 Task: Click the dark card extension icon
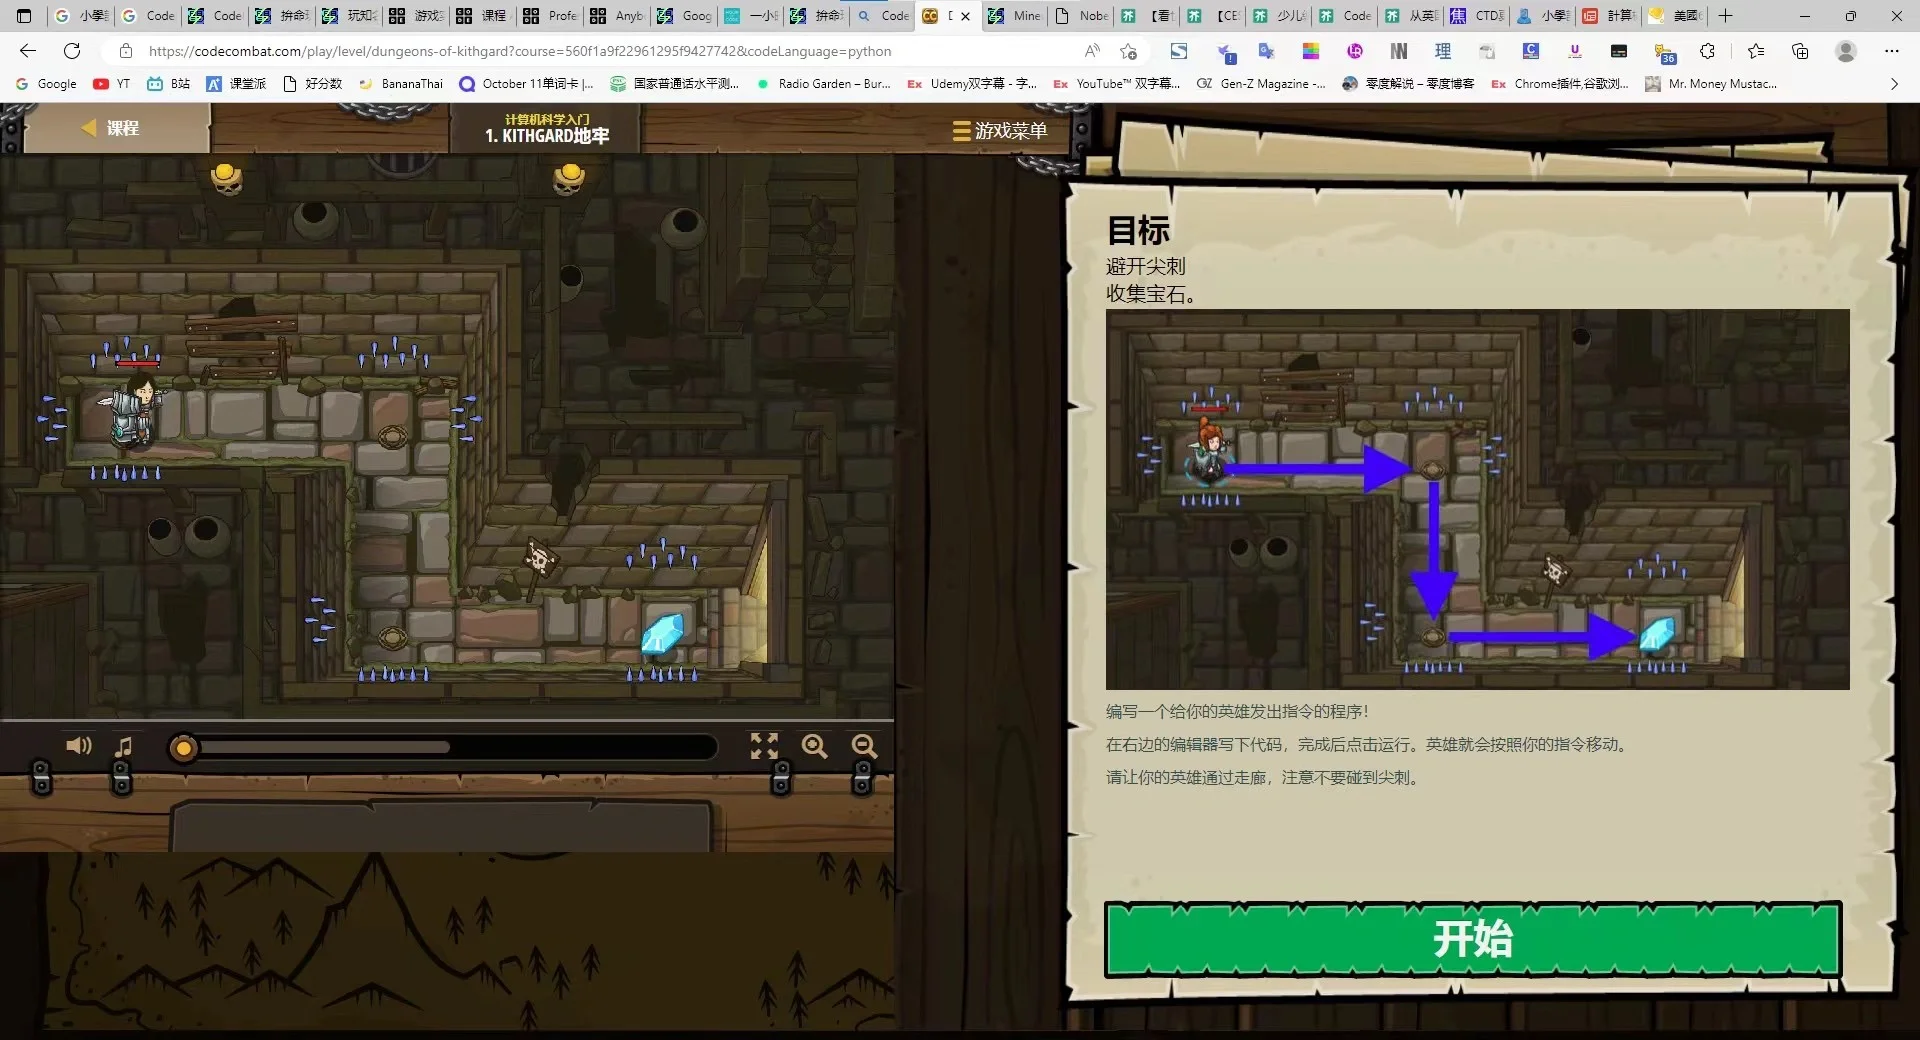(x=1619, y=51)
